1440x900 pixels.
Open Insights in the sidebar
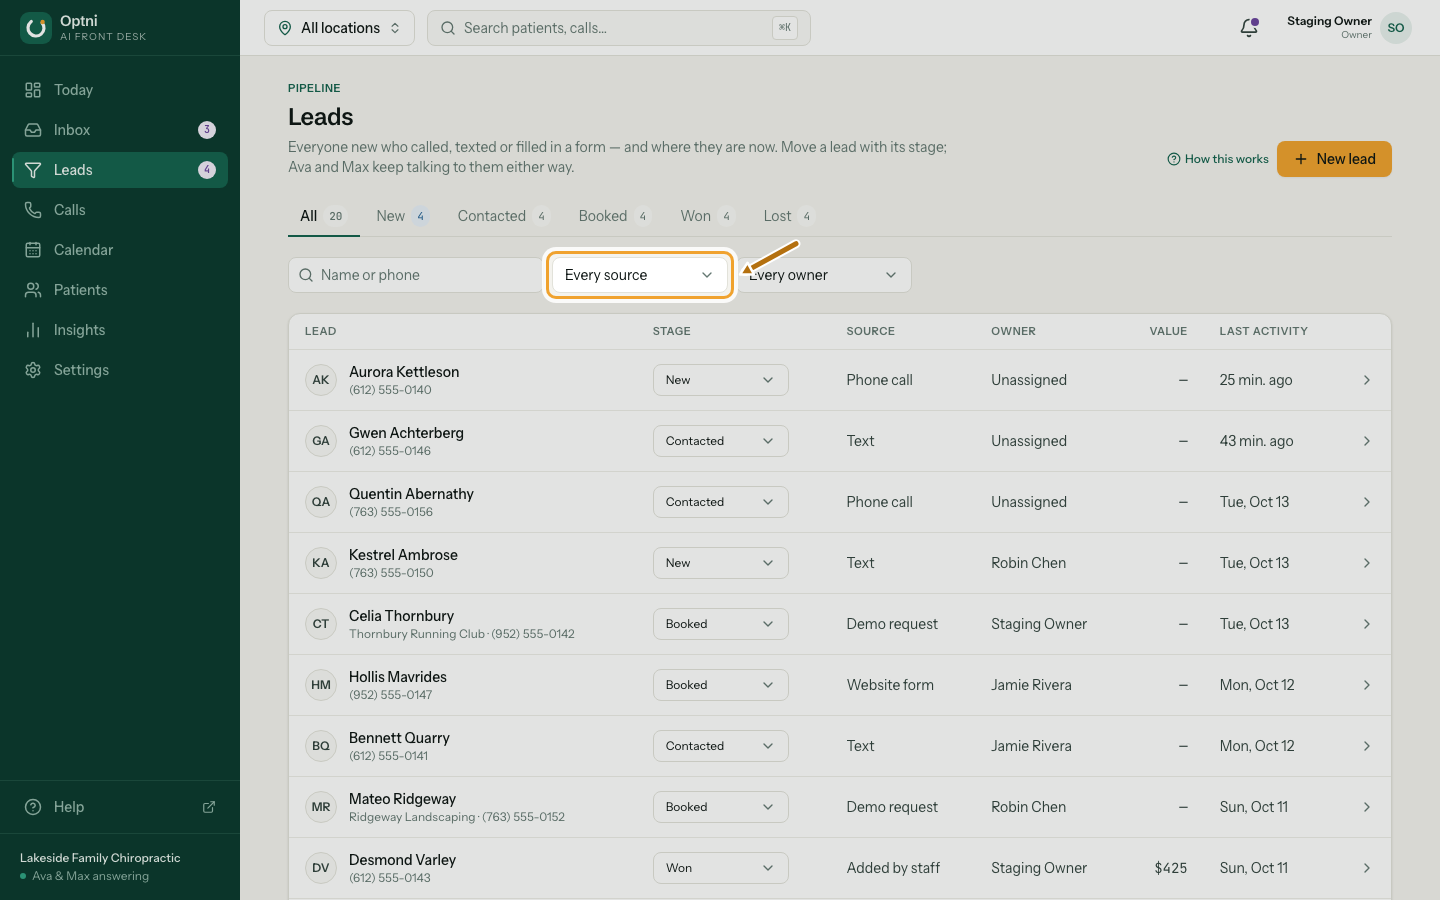(120, 330)
